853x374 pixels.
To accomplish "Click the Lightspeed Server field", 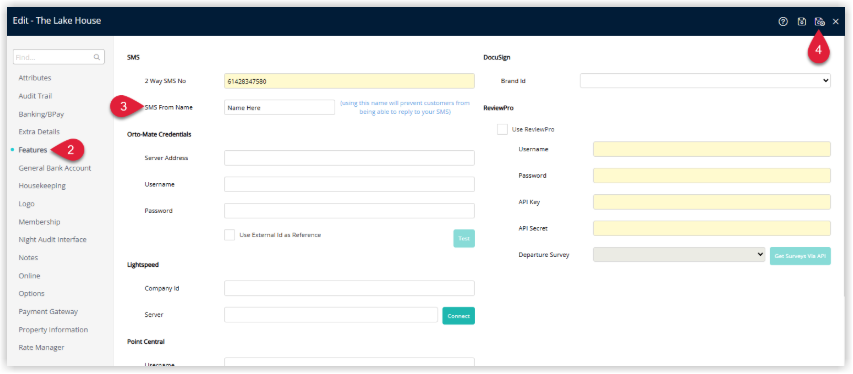I will pyautogui.click(x=331, y=315).
